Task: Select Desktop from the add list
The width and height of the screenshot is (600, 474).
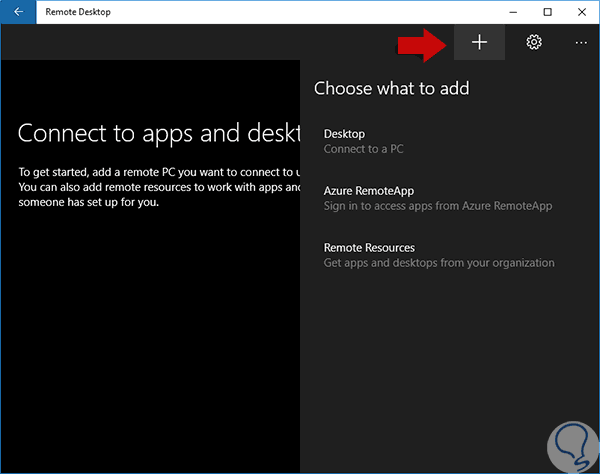Action: 345,134
